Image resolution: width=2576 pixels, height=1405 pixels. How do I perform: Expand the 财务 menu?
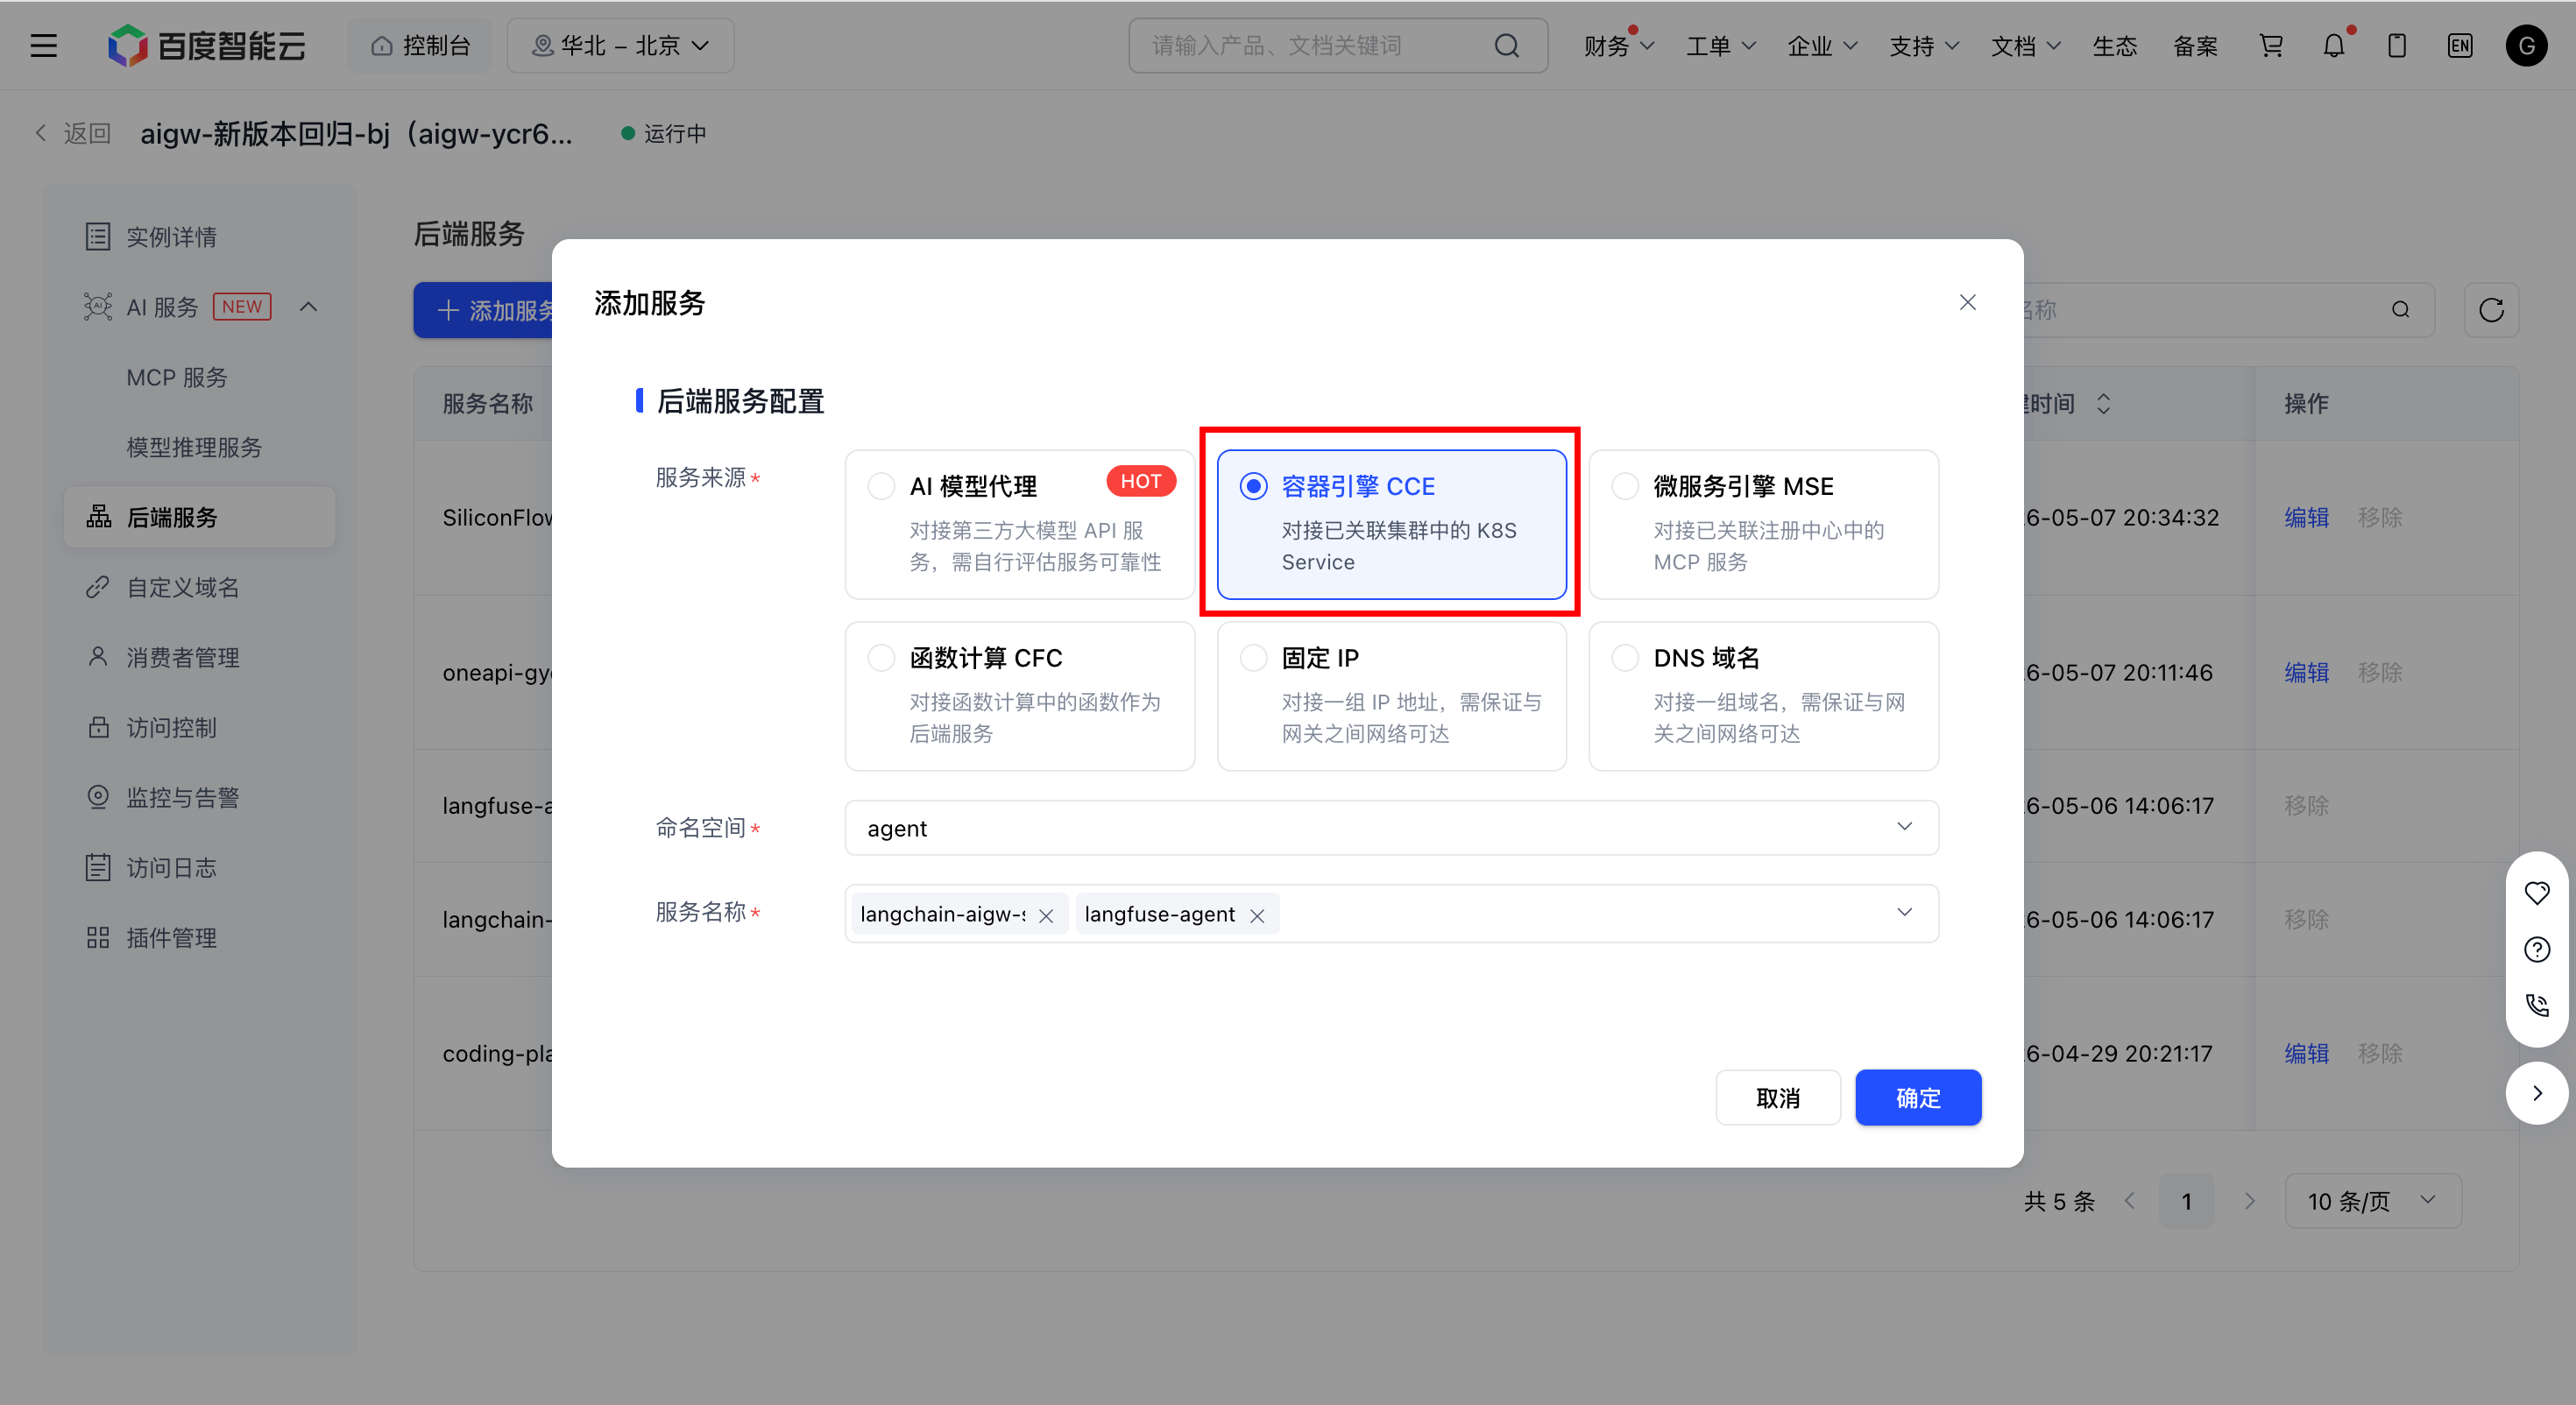coord(1618,46)
